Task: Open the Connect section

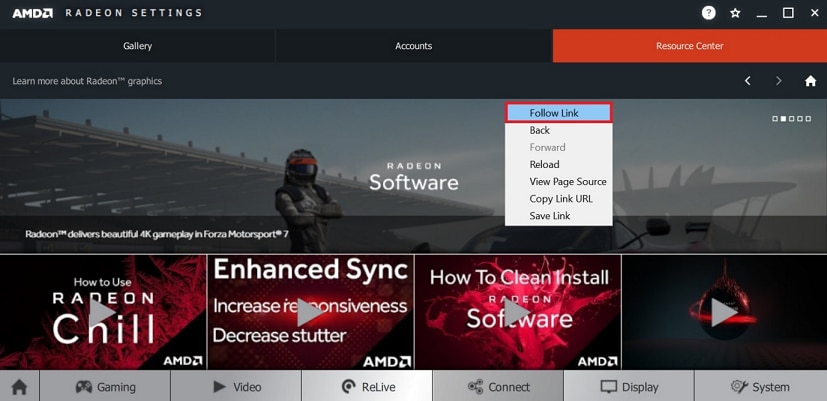Action: point(498,387)
